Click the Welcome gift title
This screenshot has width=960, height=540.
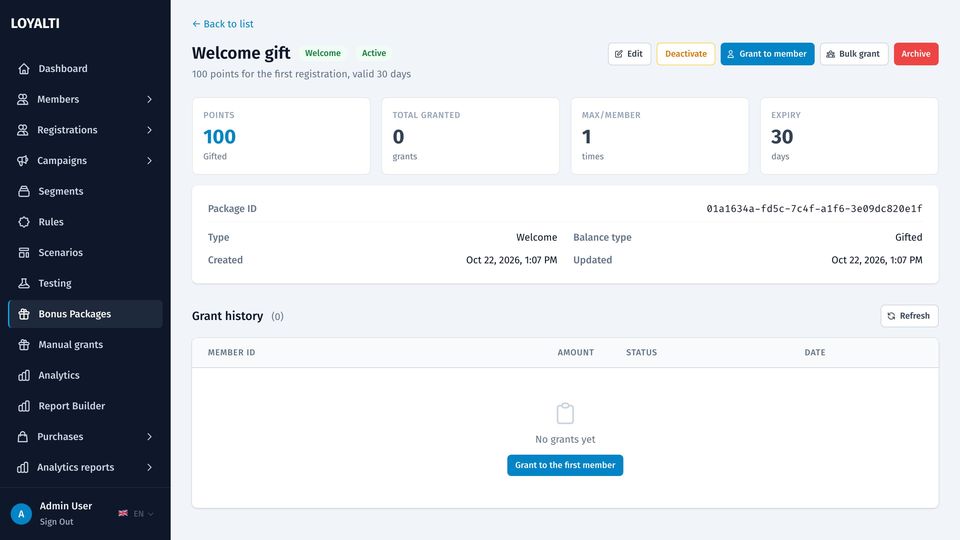tap(241, 53)
